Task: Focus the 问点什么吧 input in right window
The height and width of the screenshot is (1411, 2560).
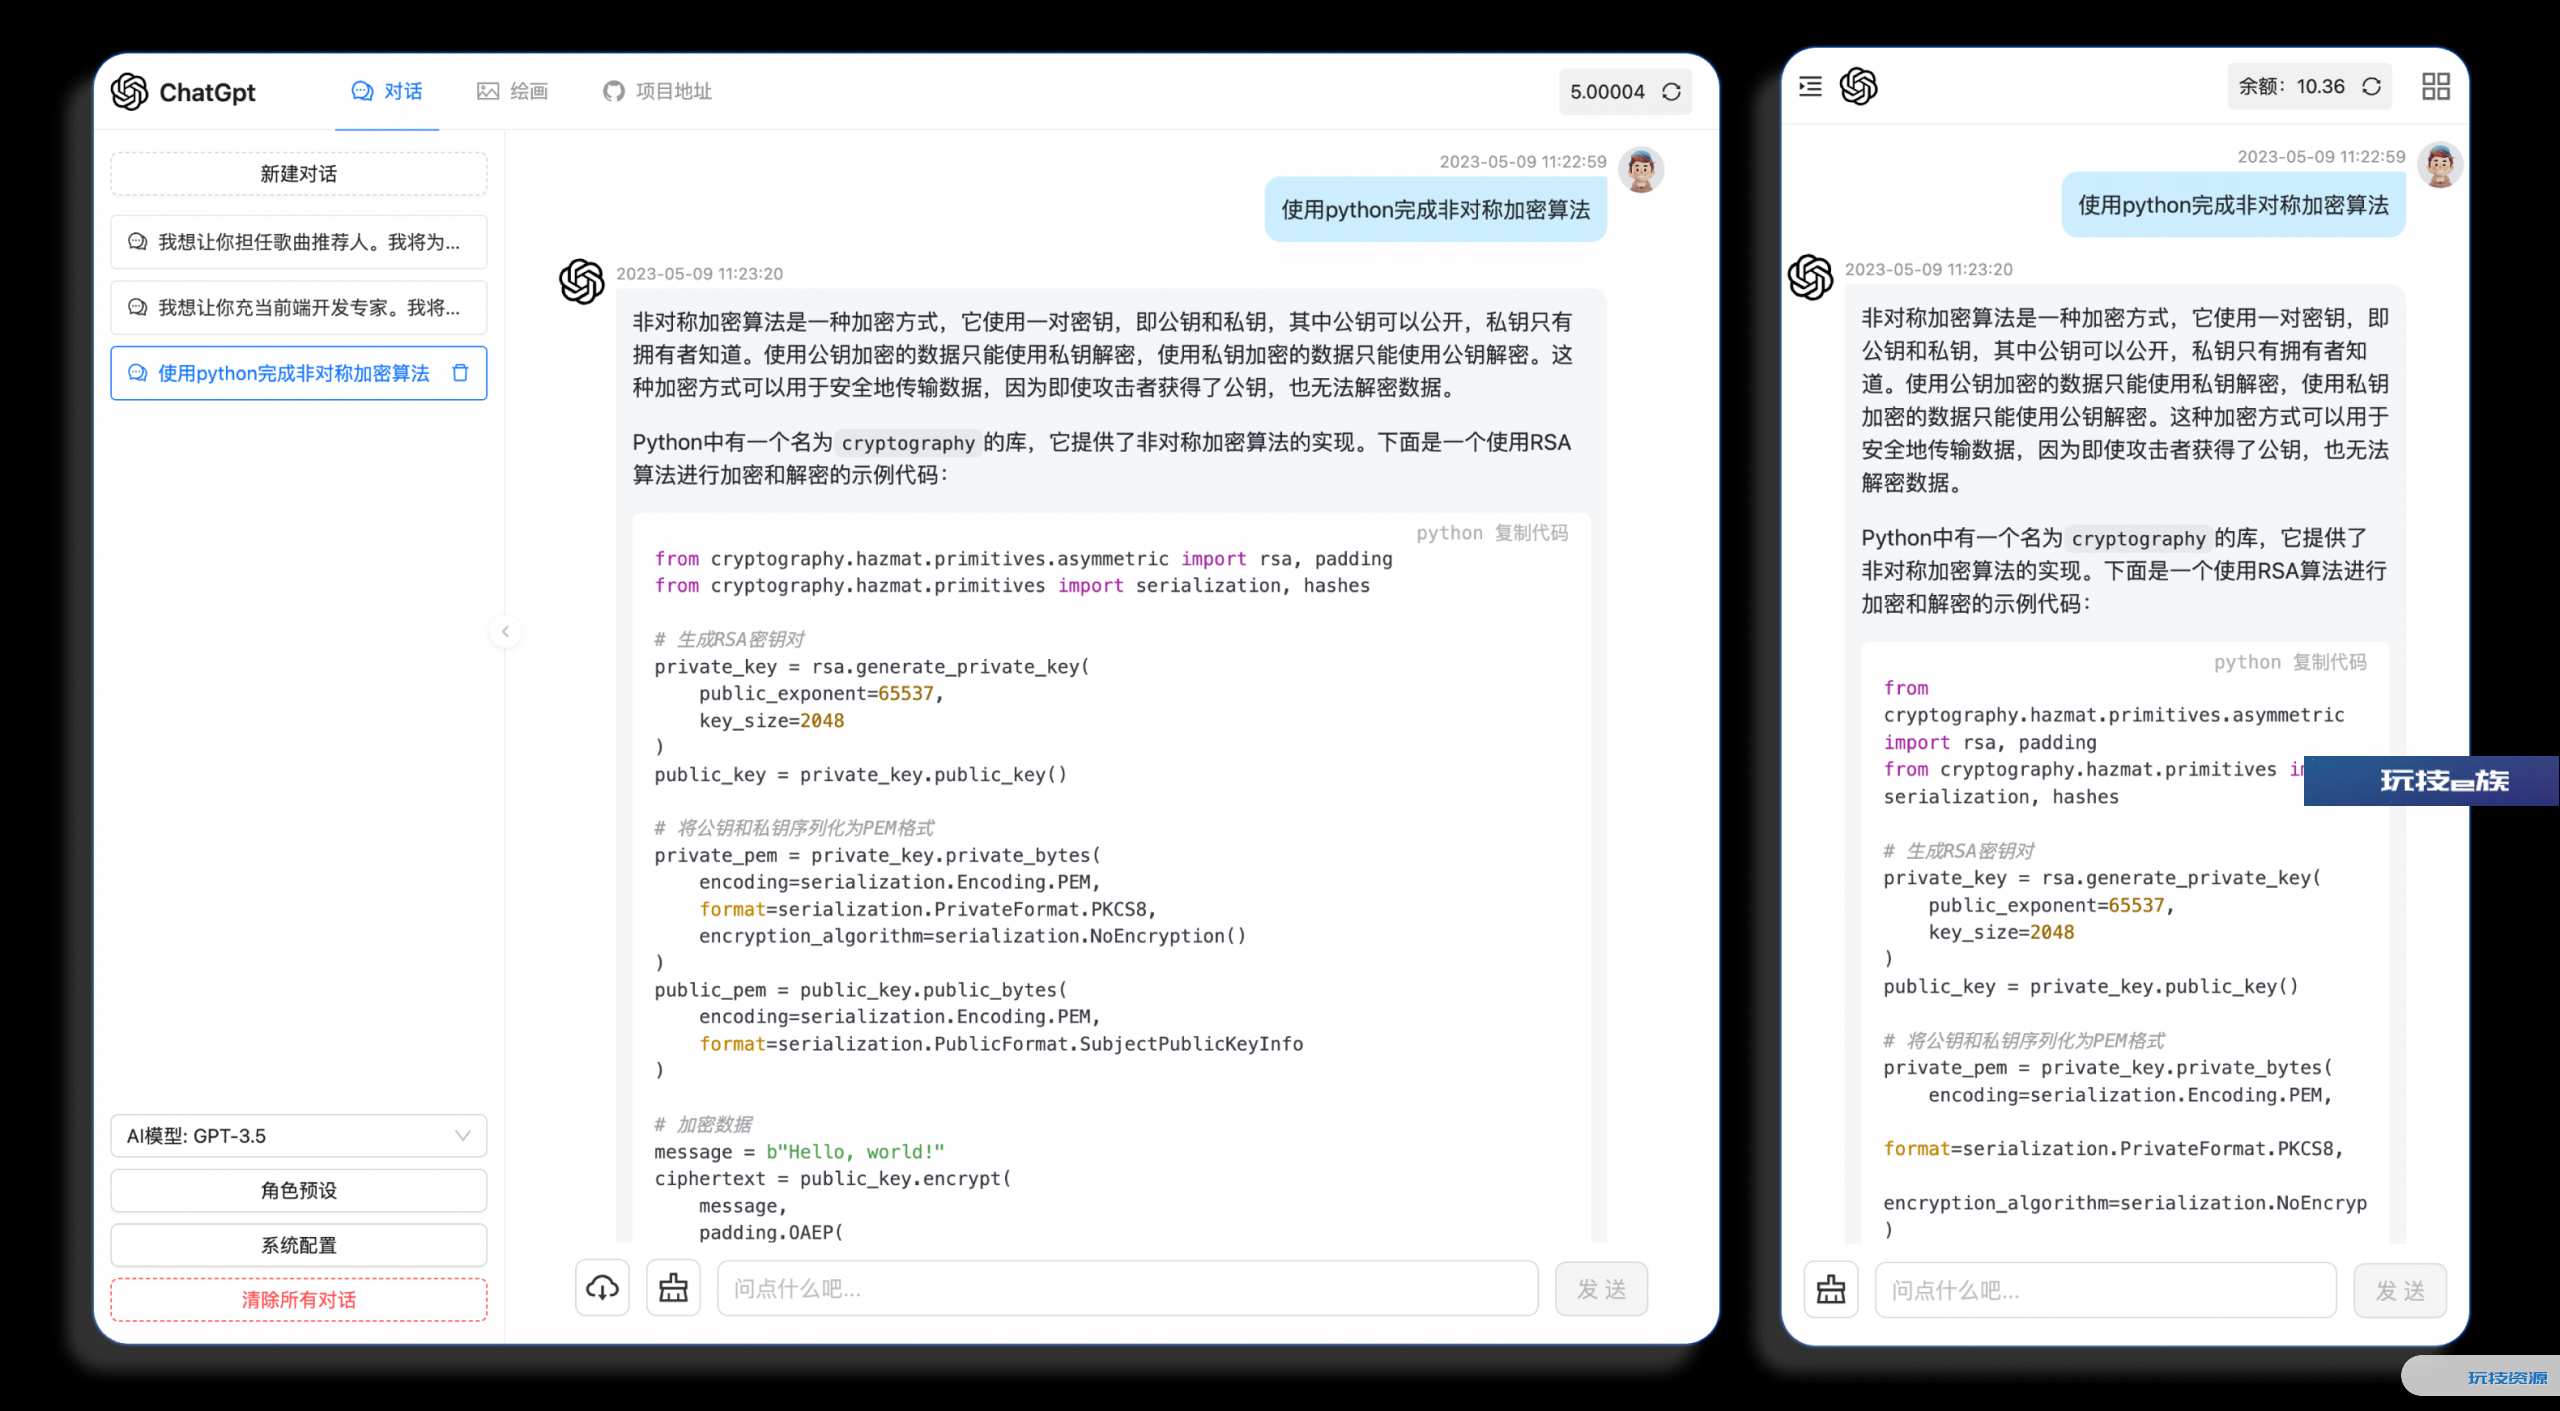Action: (x=2106, y=1290)
